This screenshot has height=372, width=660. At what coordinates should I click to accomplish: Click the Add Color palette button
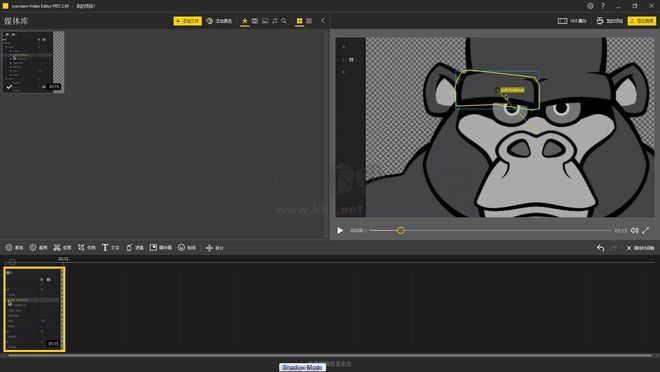[219, 21]
